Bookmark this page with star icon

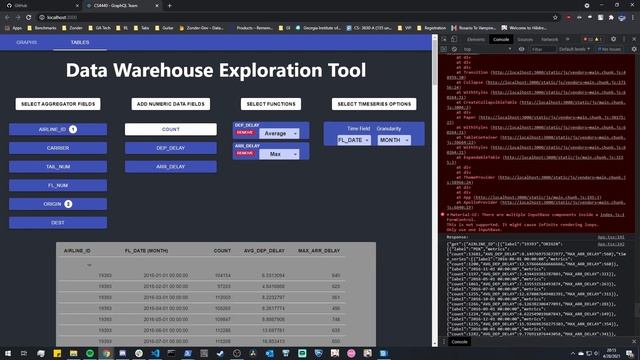point(555,18)
